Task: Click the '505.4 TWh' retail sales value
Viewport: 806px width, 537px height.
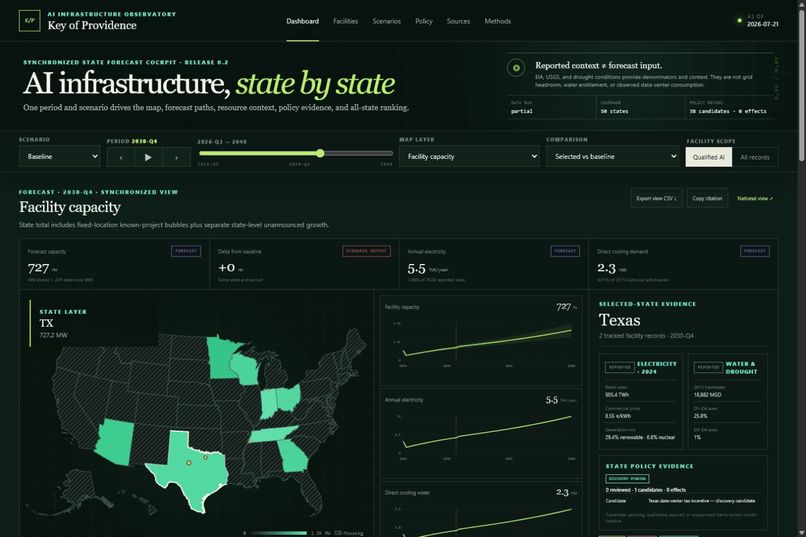Action: point(617,395)
